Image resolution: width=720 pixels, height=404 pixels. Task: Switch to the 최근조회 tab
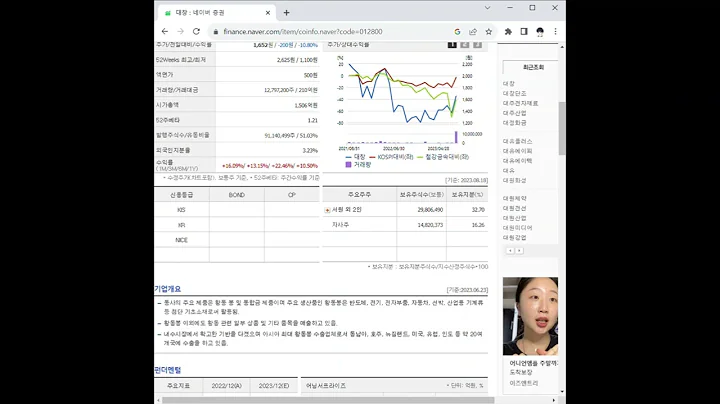coord(533,67)
